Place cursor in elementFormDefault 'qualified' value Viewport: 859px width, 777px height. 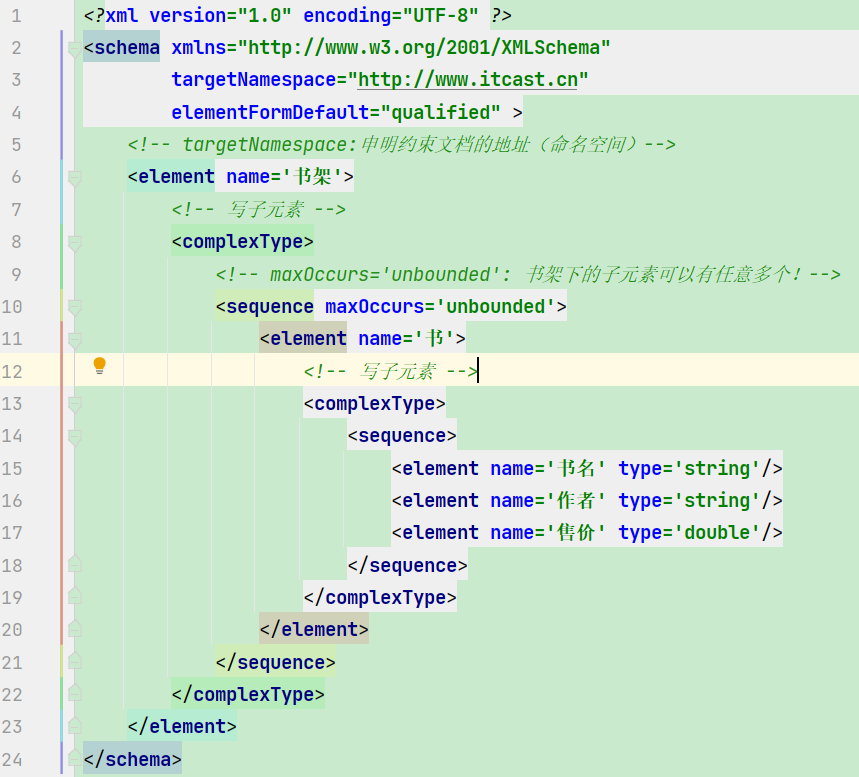pos(440,113)
